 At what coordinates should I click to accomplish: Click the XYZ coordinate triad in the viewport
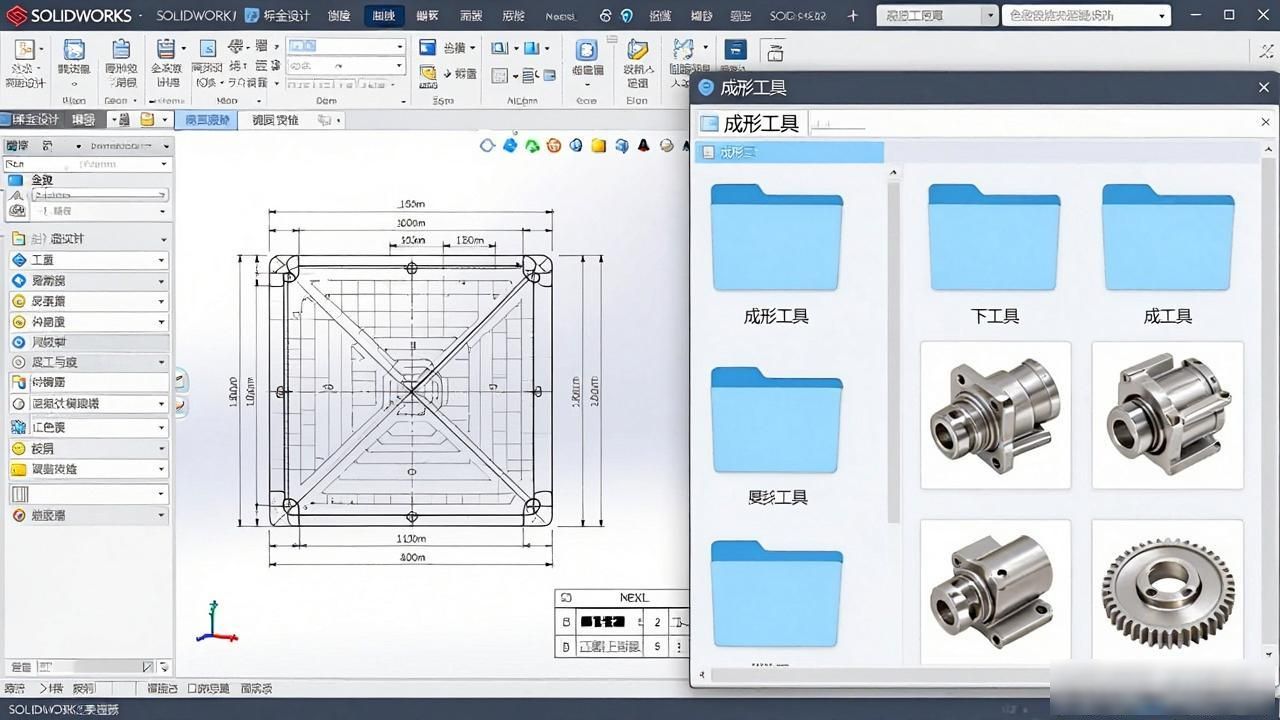(x=215, y=622)
